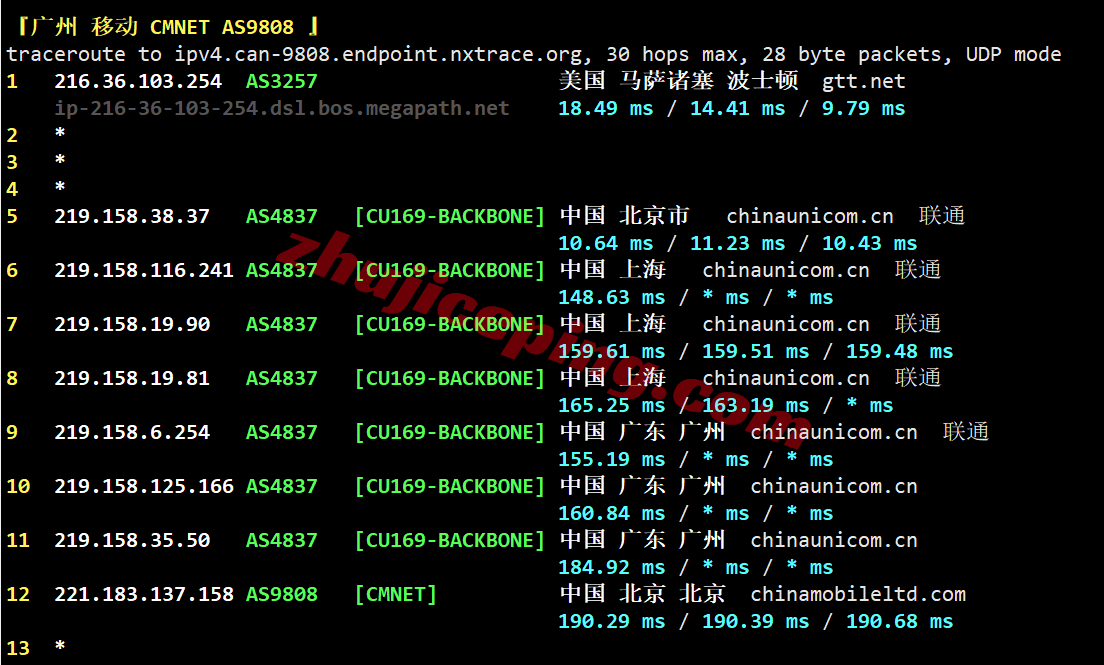Click latency value 11.23 ms
The width and height of the screenshot is (1104, 665).
(x=737, y=244)
